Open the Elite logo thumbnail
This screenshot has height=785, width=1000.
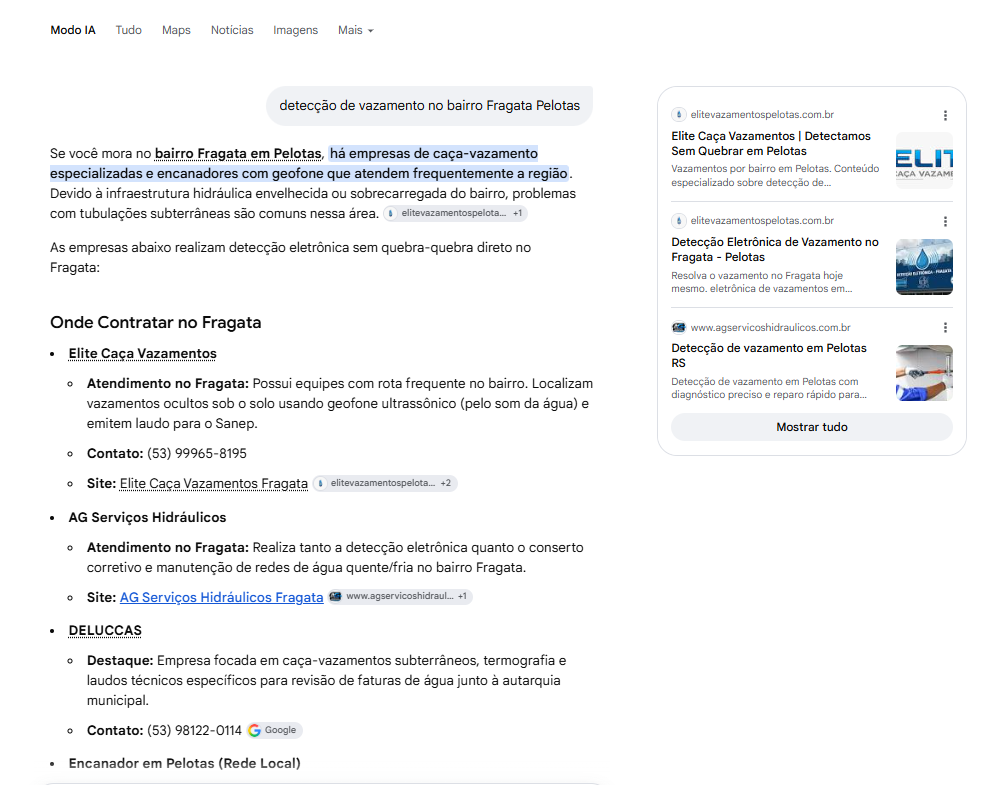(x=924, y=160)
